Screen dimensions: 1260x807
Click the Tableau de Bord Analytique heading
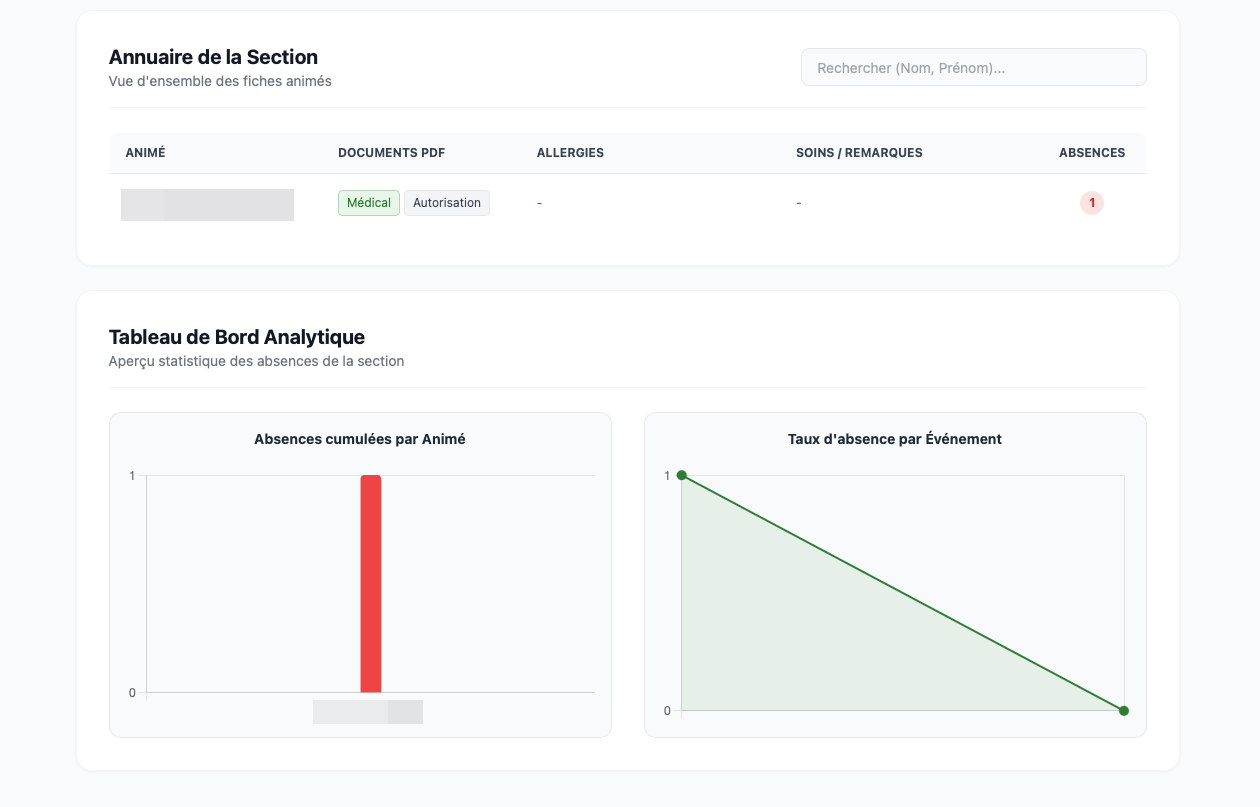[237, 337]
